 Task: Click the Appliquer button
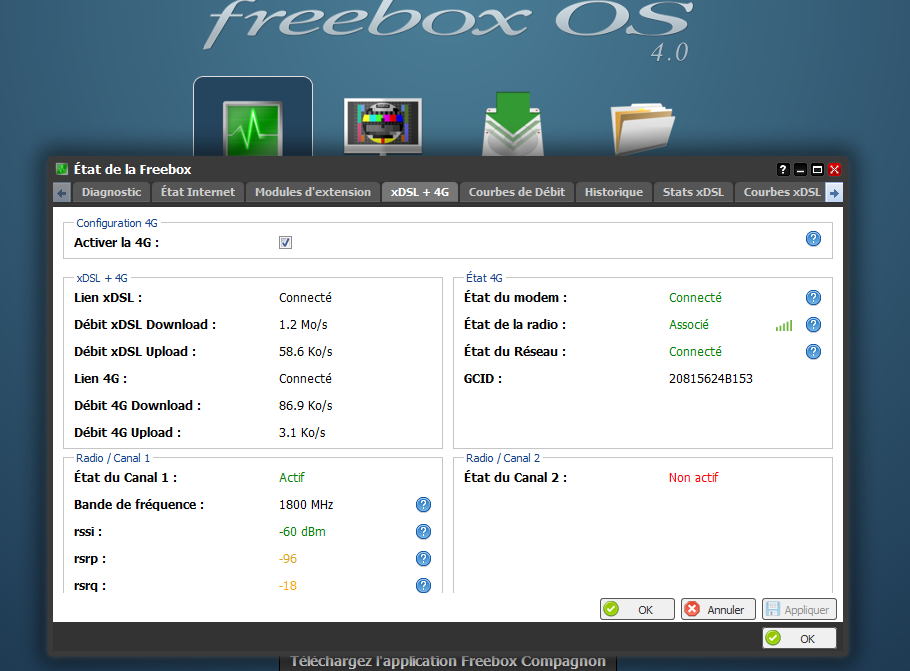pyautogui.click(x=799, y=609)
